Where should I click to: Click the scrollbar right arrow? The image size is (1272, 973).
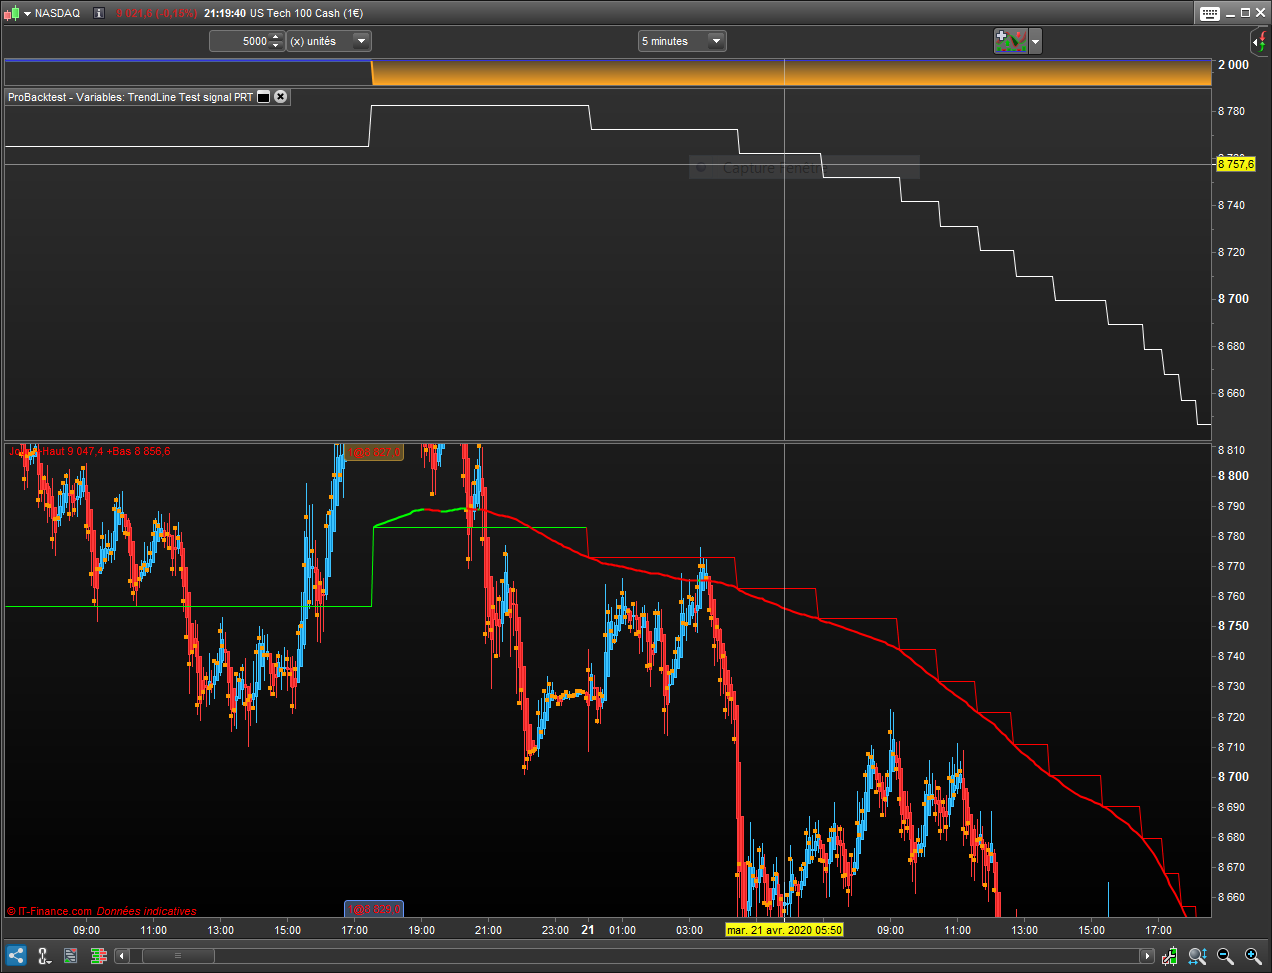1147,956
